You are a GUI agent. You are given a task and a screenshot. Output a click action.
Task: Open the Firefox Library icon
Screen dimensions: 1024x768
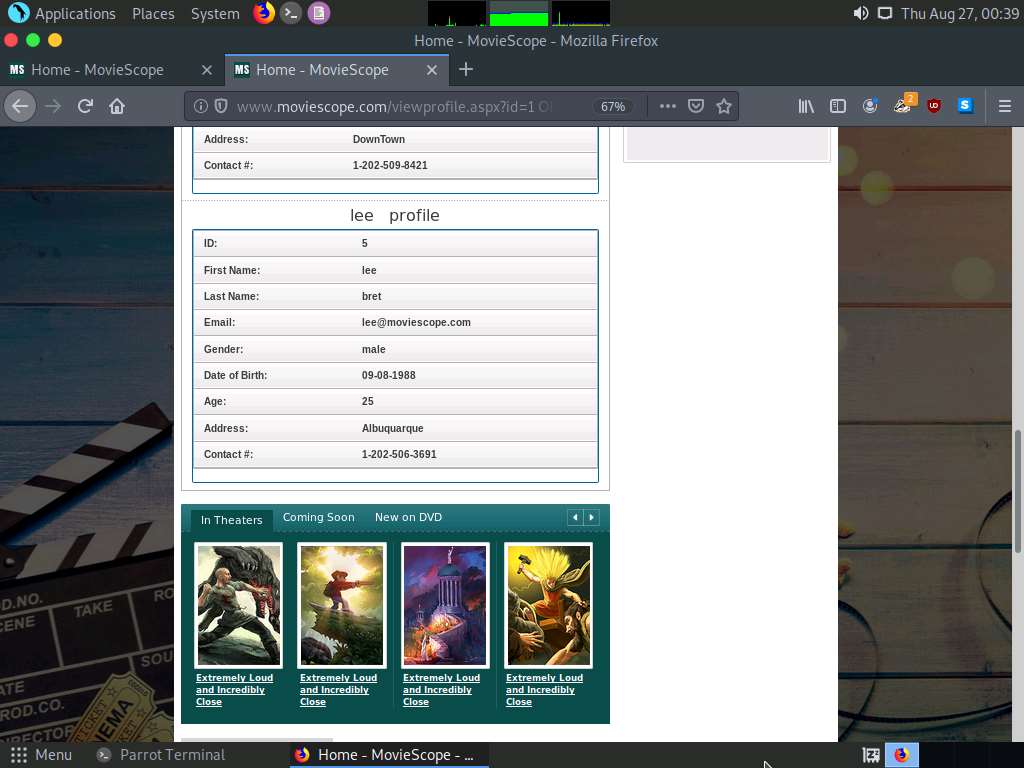pos(806,106)
